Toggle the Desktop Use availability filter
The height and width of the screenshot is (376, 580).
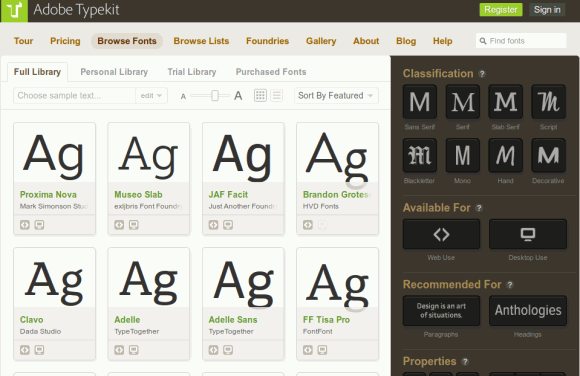528,234
